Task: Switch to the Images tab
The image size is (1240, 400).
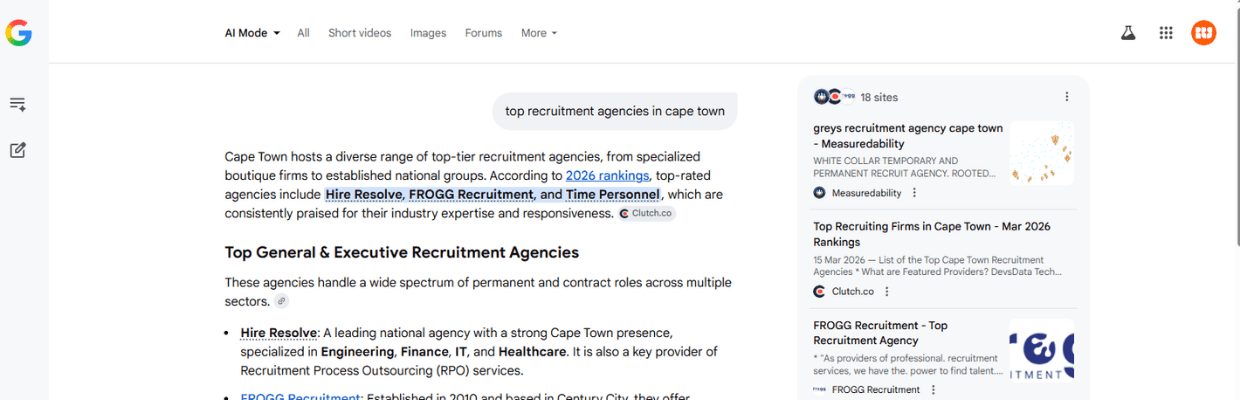Action: pos(428,33)
